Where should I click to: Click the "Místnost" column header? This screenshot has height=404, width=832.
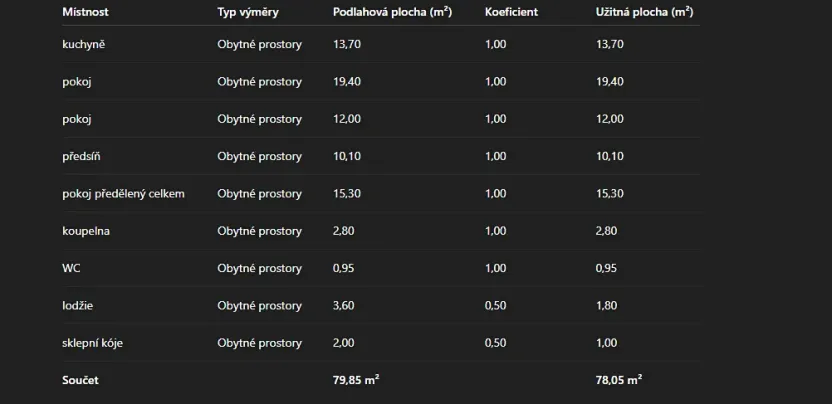click(86, 12)
